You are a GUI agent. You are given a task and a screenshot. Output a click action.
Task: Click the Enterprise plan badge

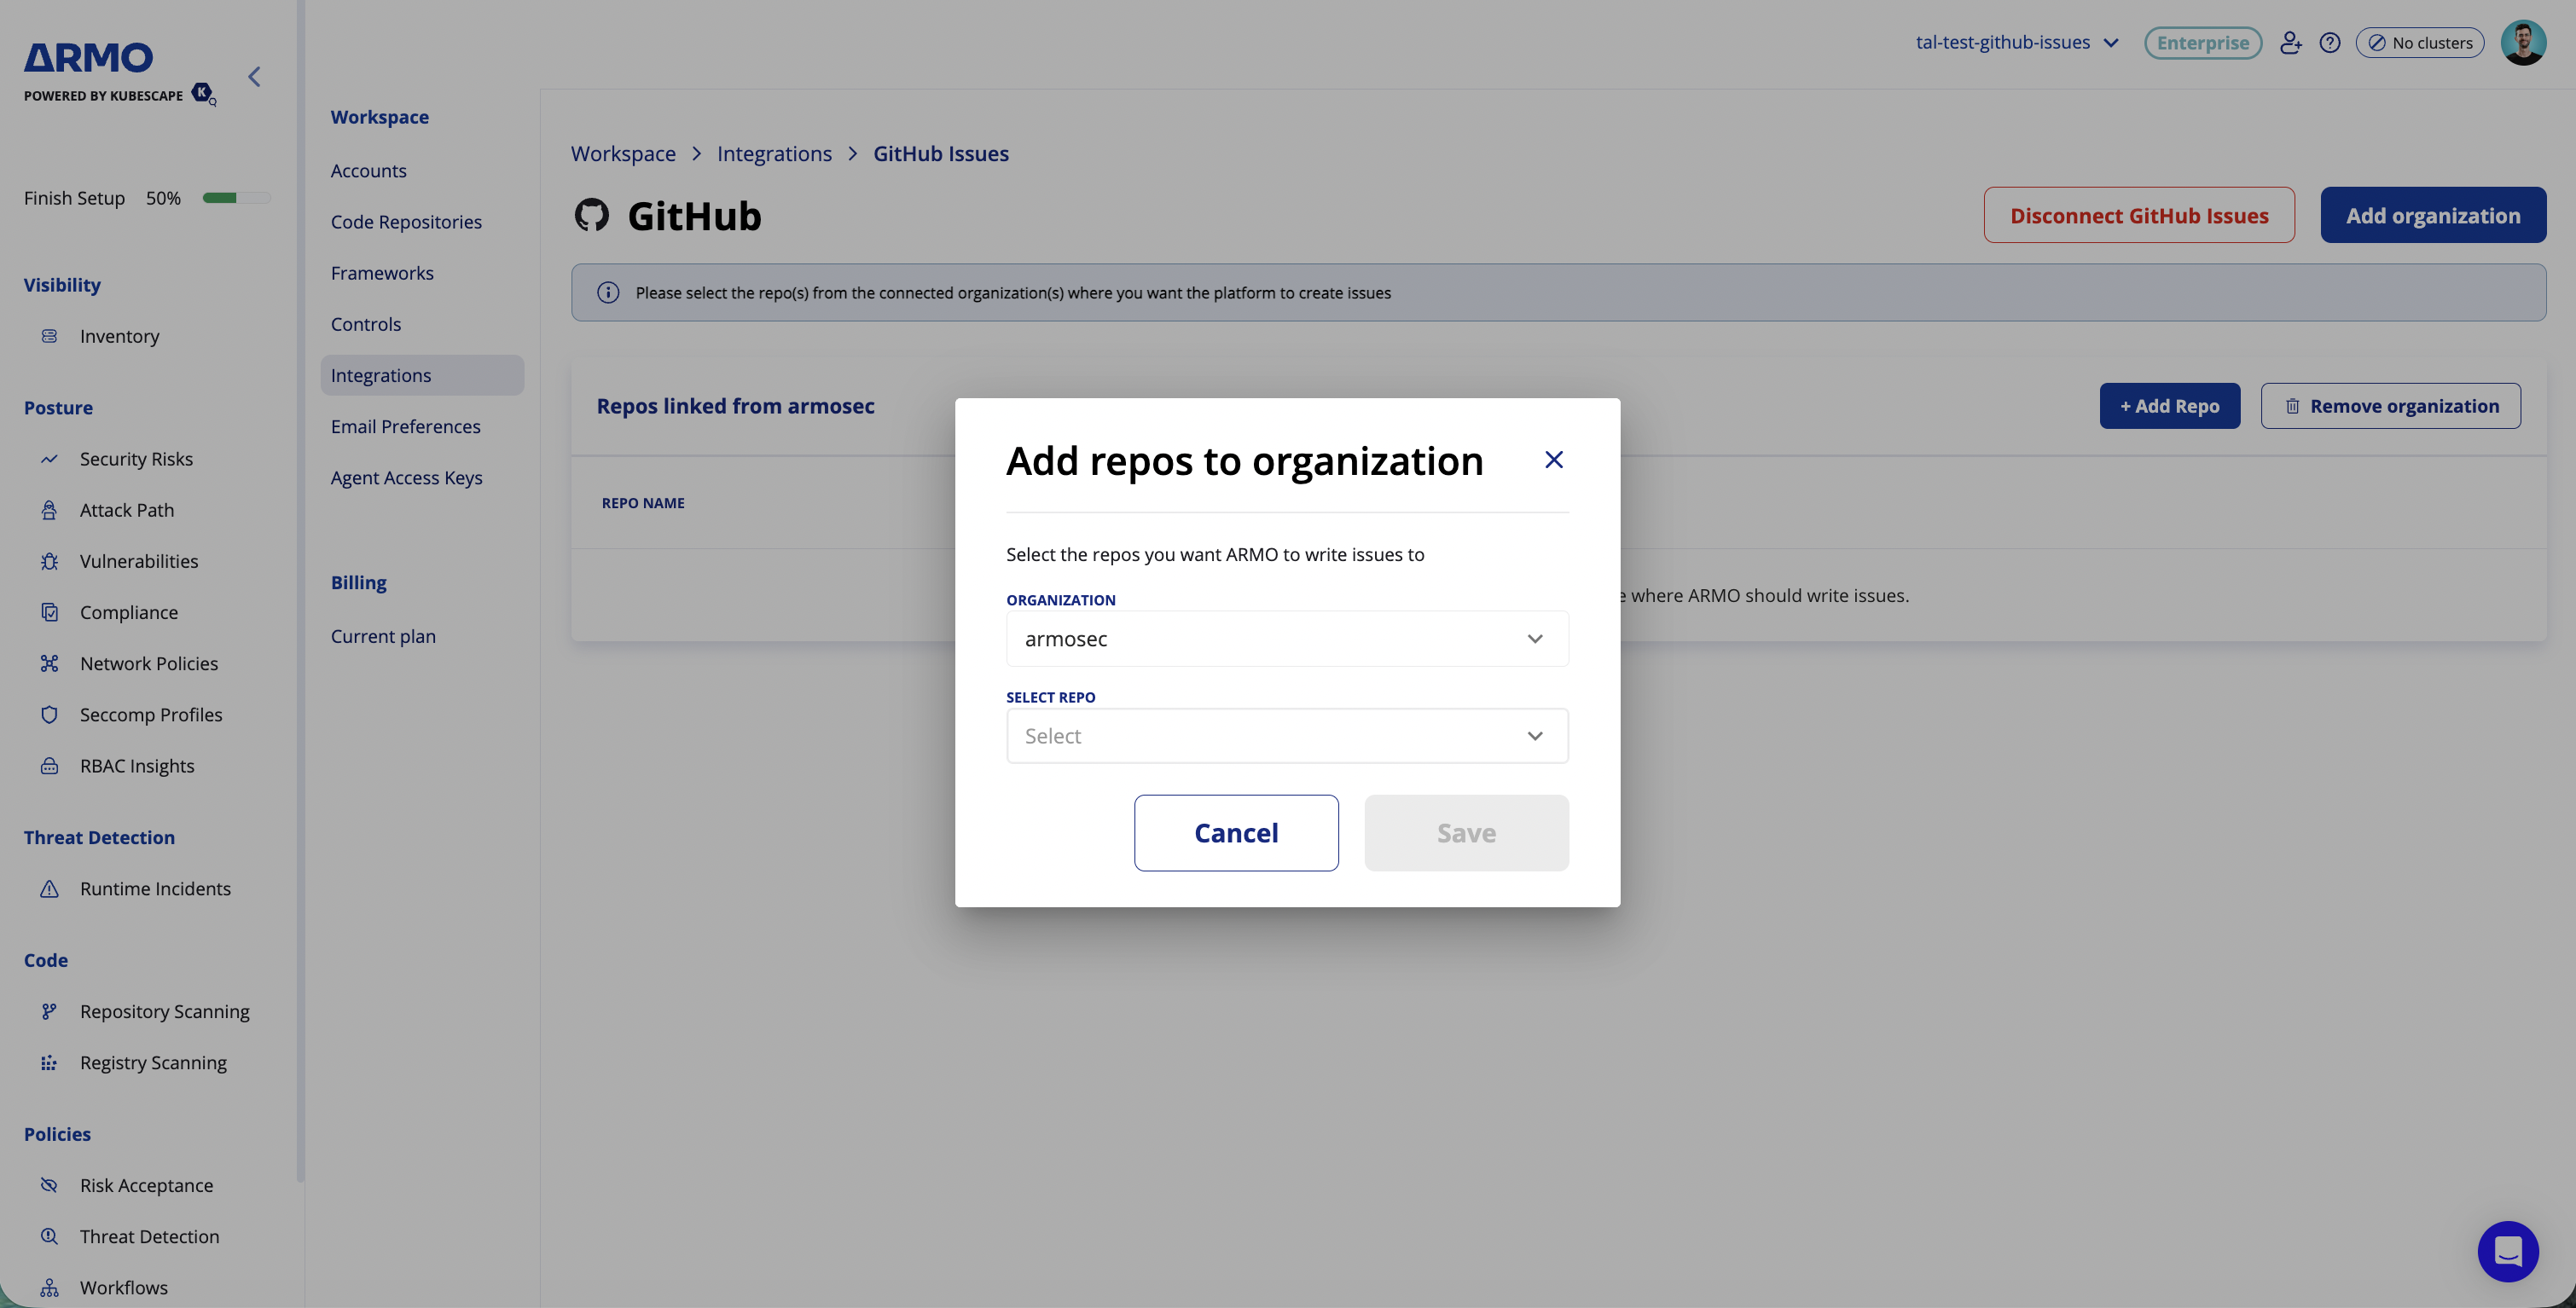tap(2203, 43)
